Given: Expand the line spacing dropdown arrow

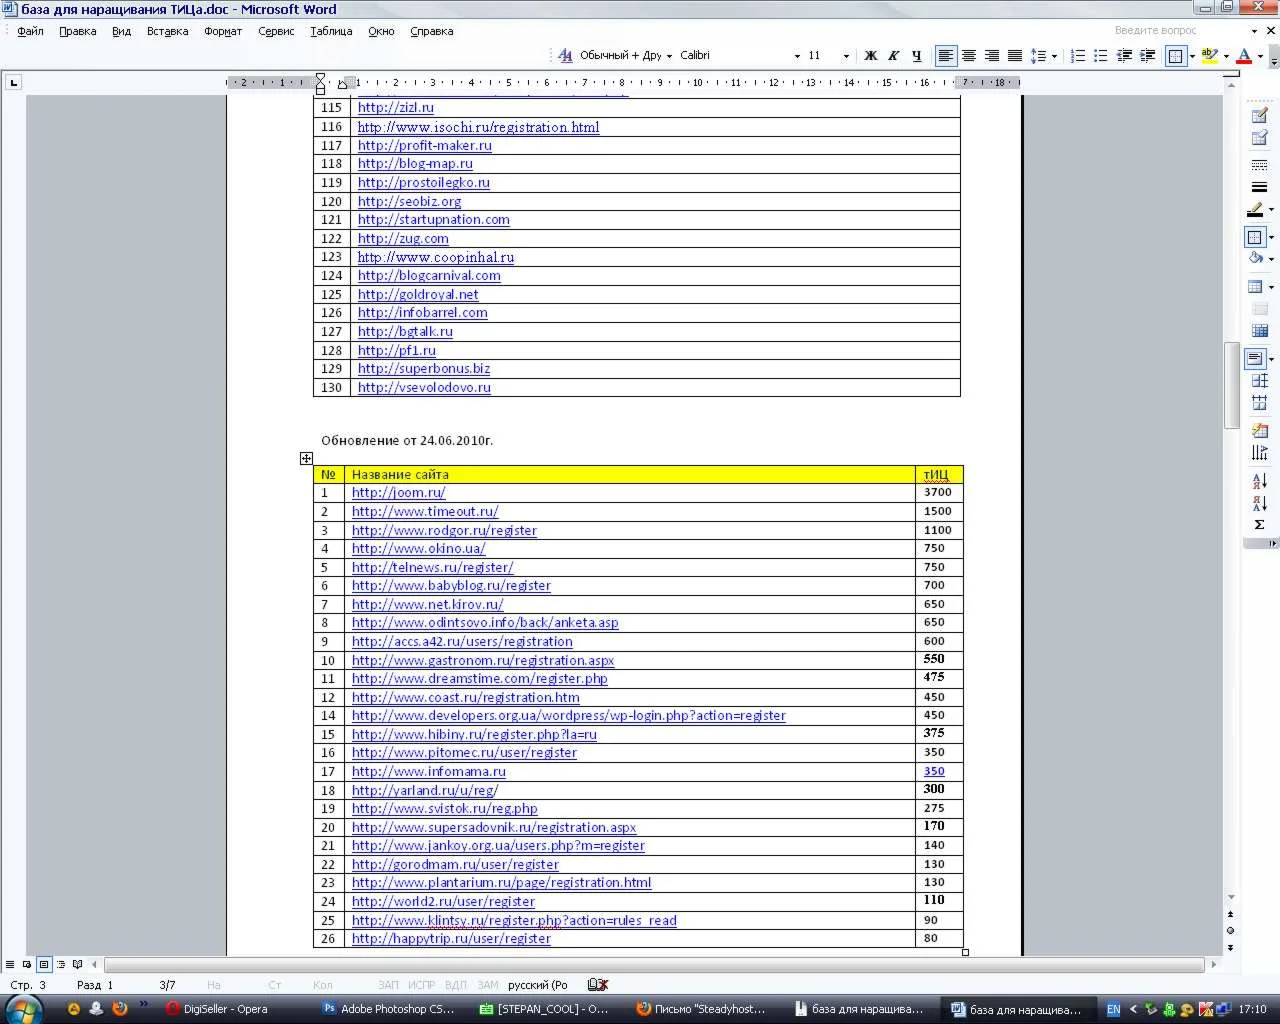Looking at the screenshot, I should tap(1054, 56).
